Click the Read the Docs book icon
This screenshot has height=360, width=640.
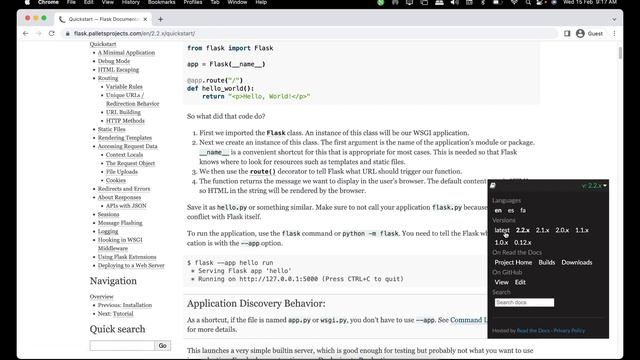pyautogui.click(x=493, y=186)
